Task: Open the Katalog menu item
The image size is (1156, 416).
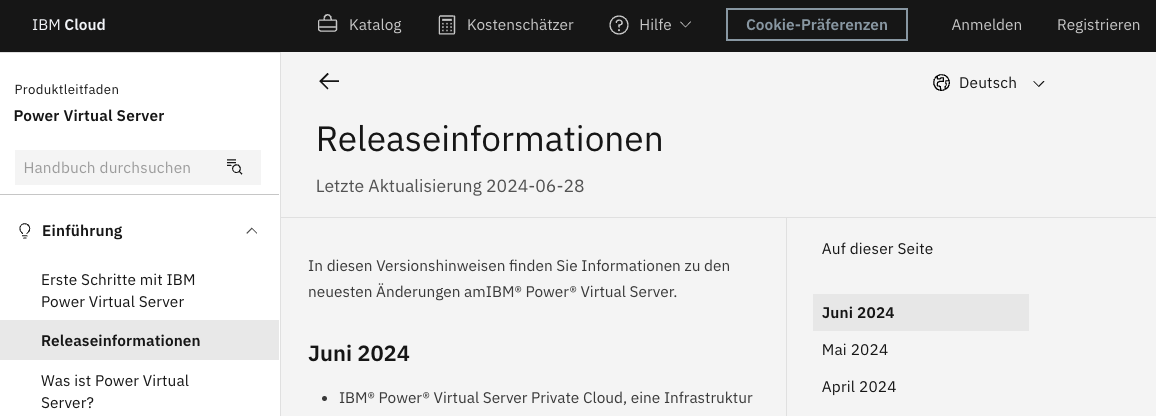Action: (360, 24)
